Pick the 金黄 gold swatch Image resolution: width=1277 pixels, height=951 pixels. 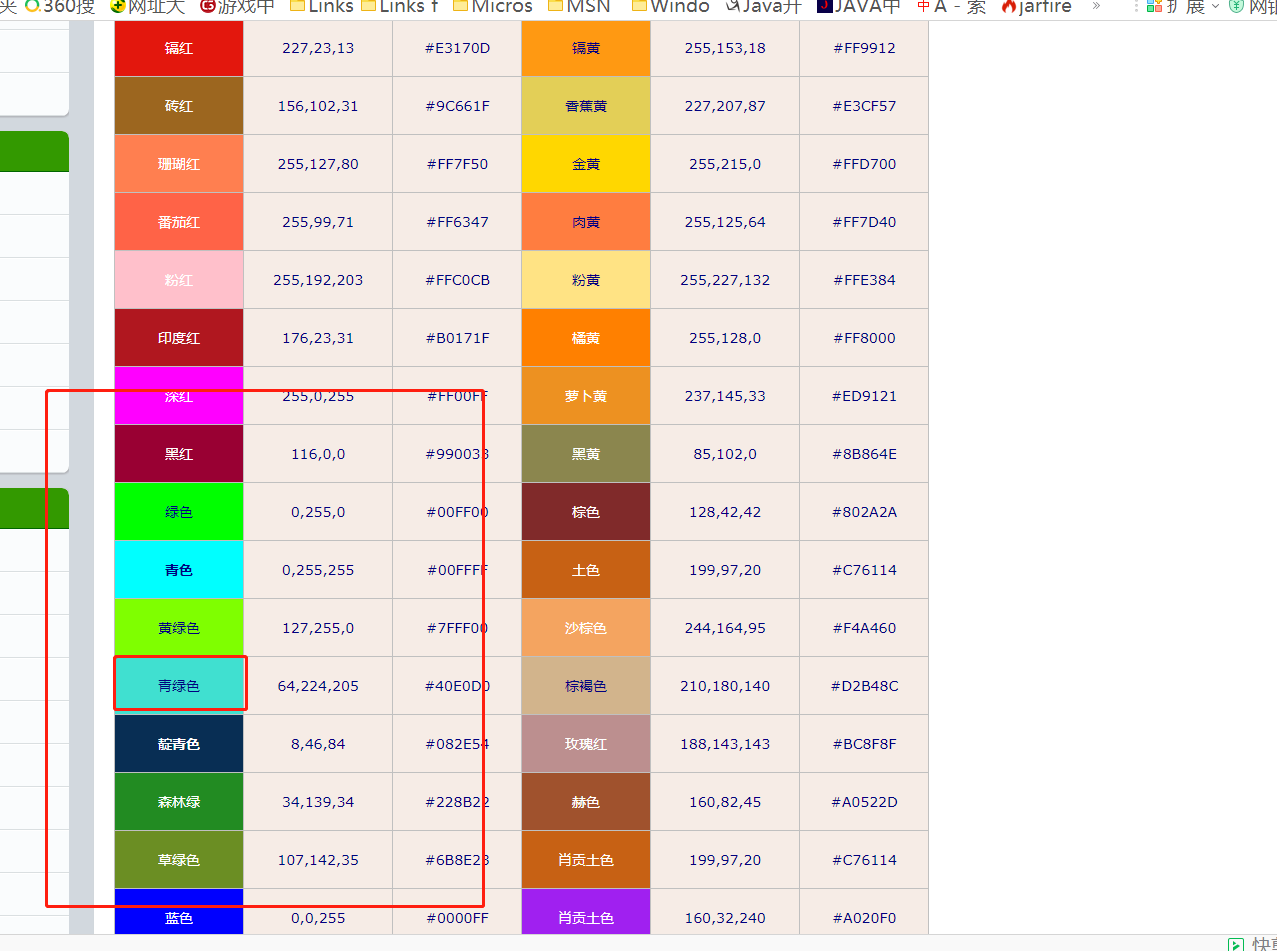click(x=586, y=164)
